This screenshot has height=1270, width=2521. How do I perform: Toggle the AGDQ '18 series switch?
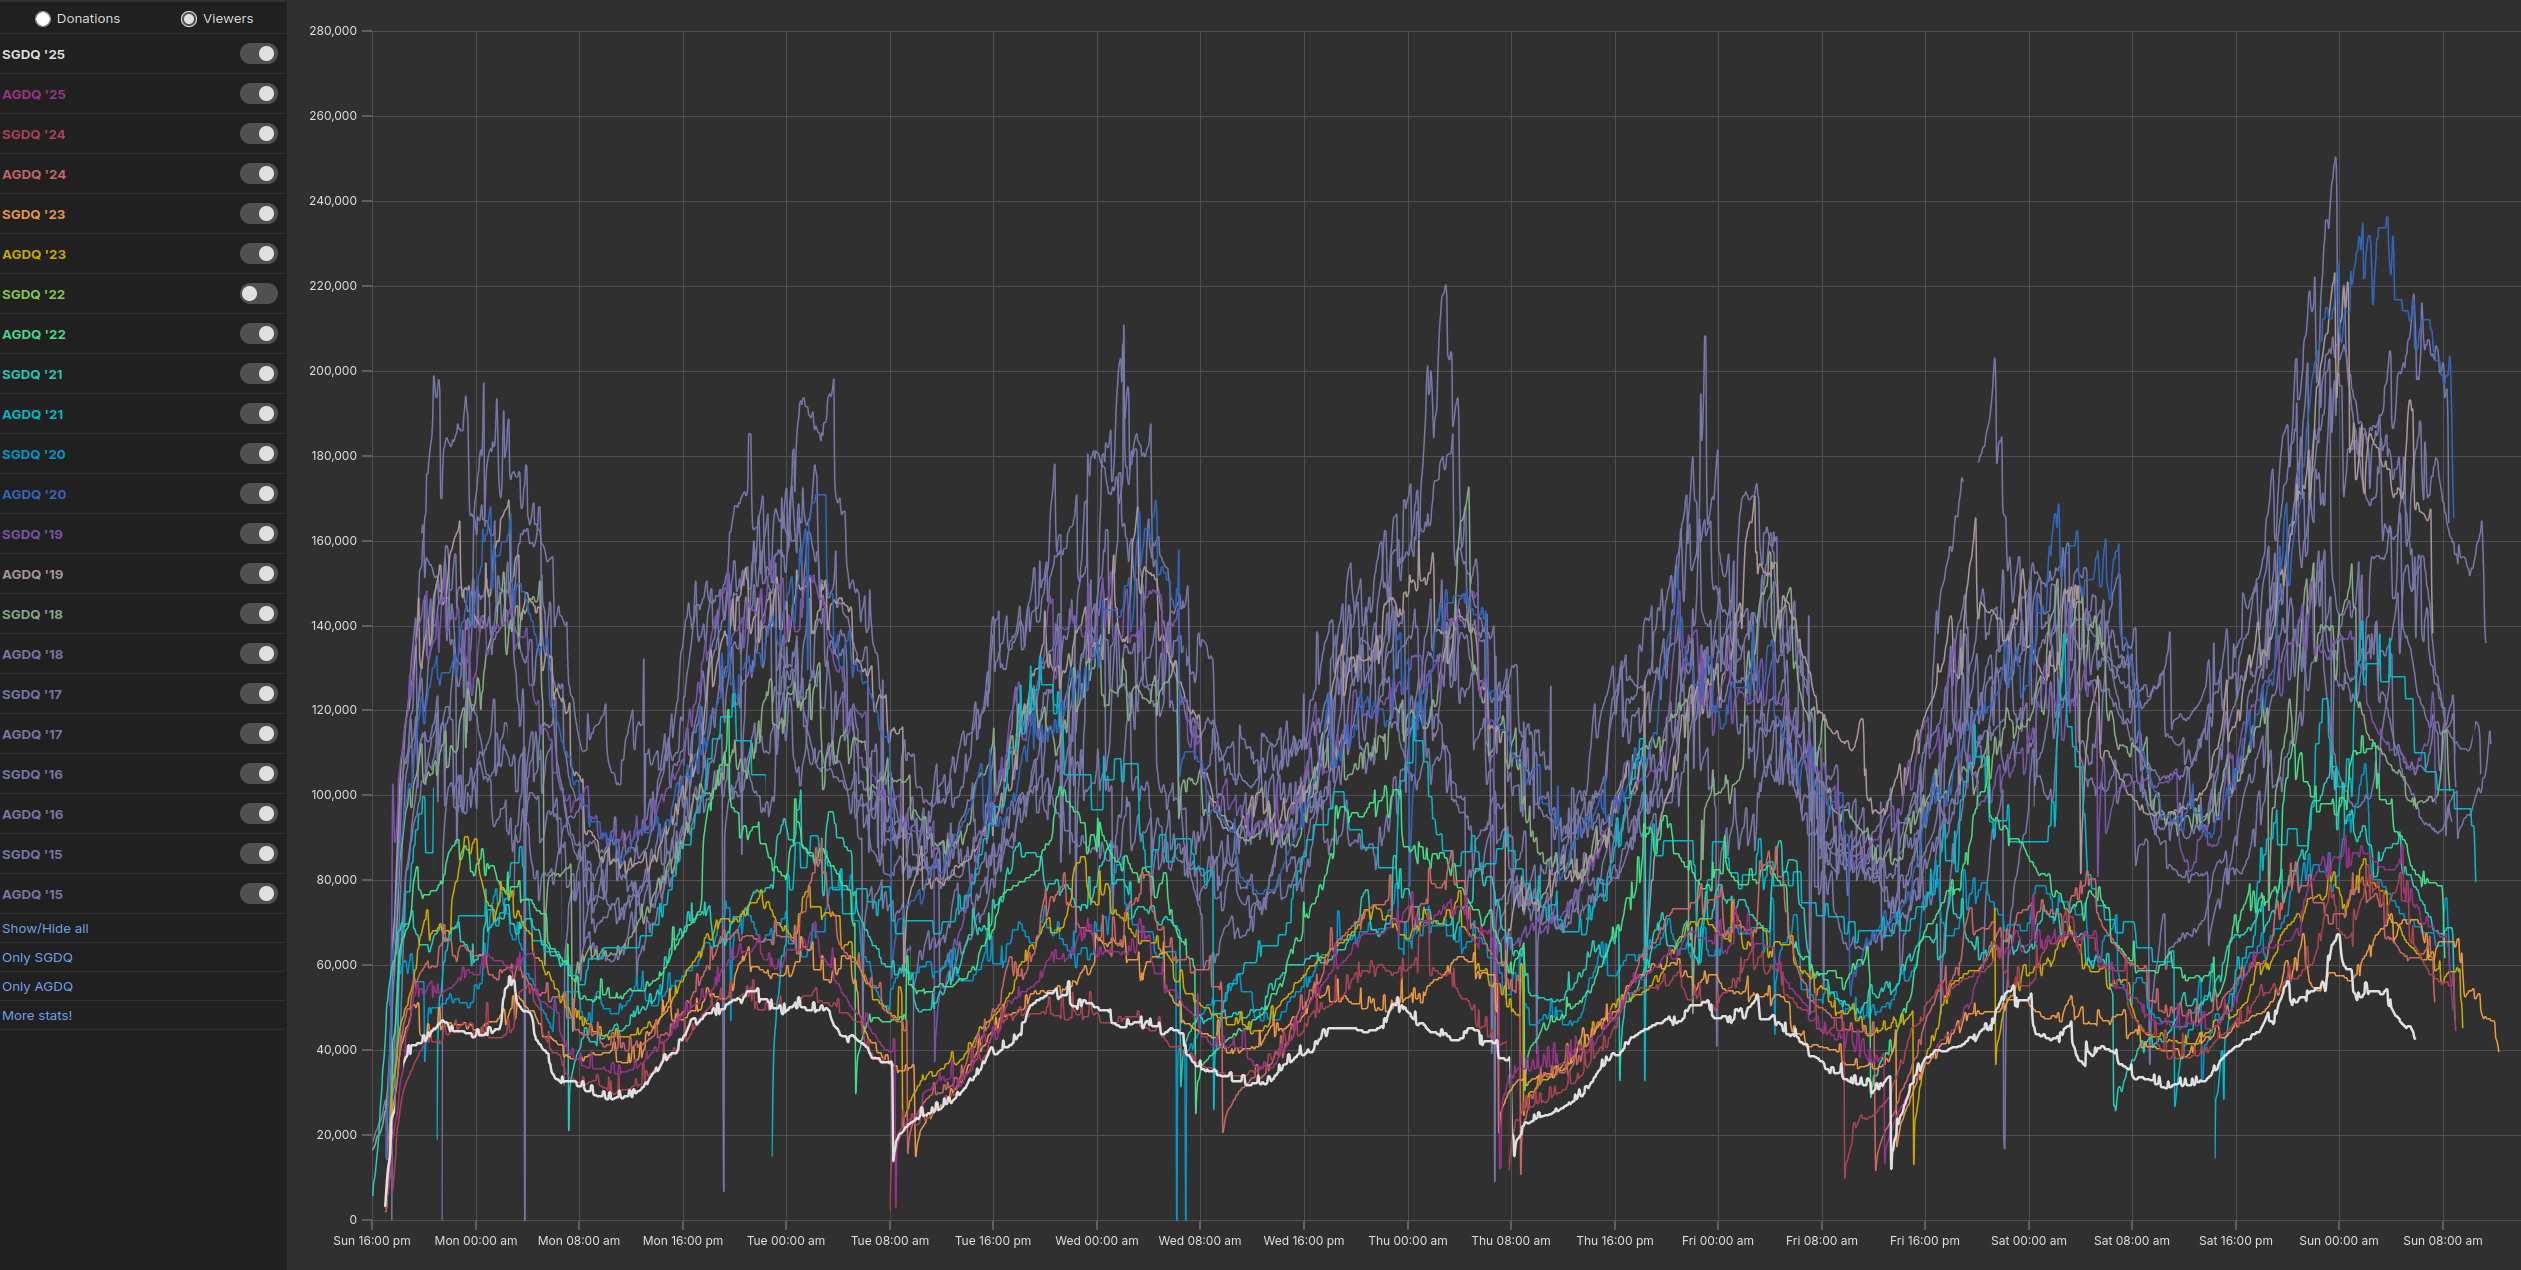[259, 654]
